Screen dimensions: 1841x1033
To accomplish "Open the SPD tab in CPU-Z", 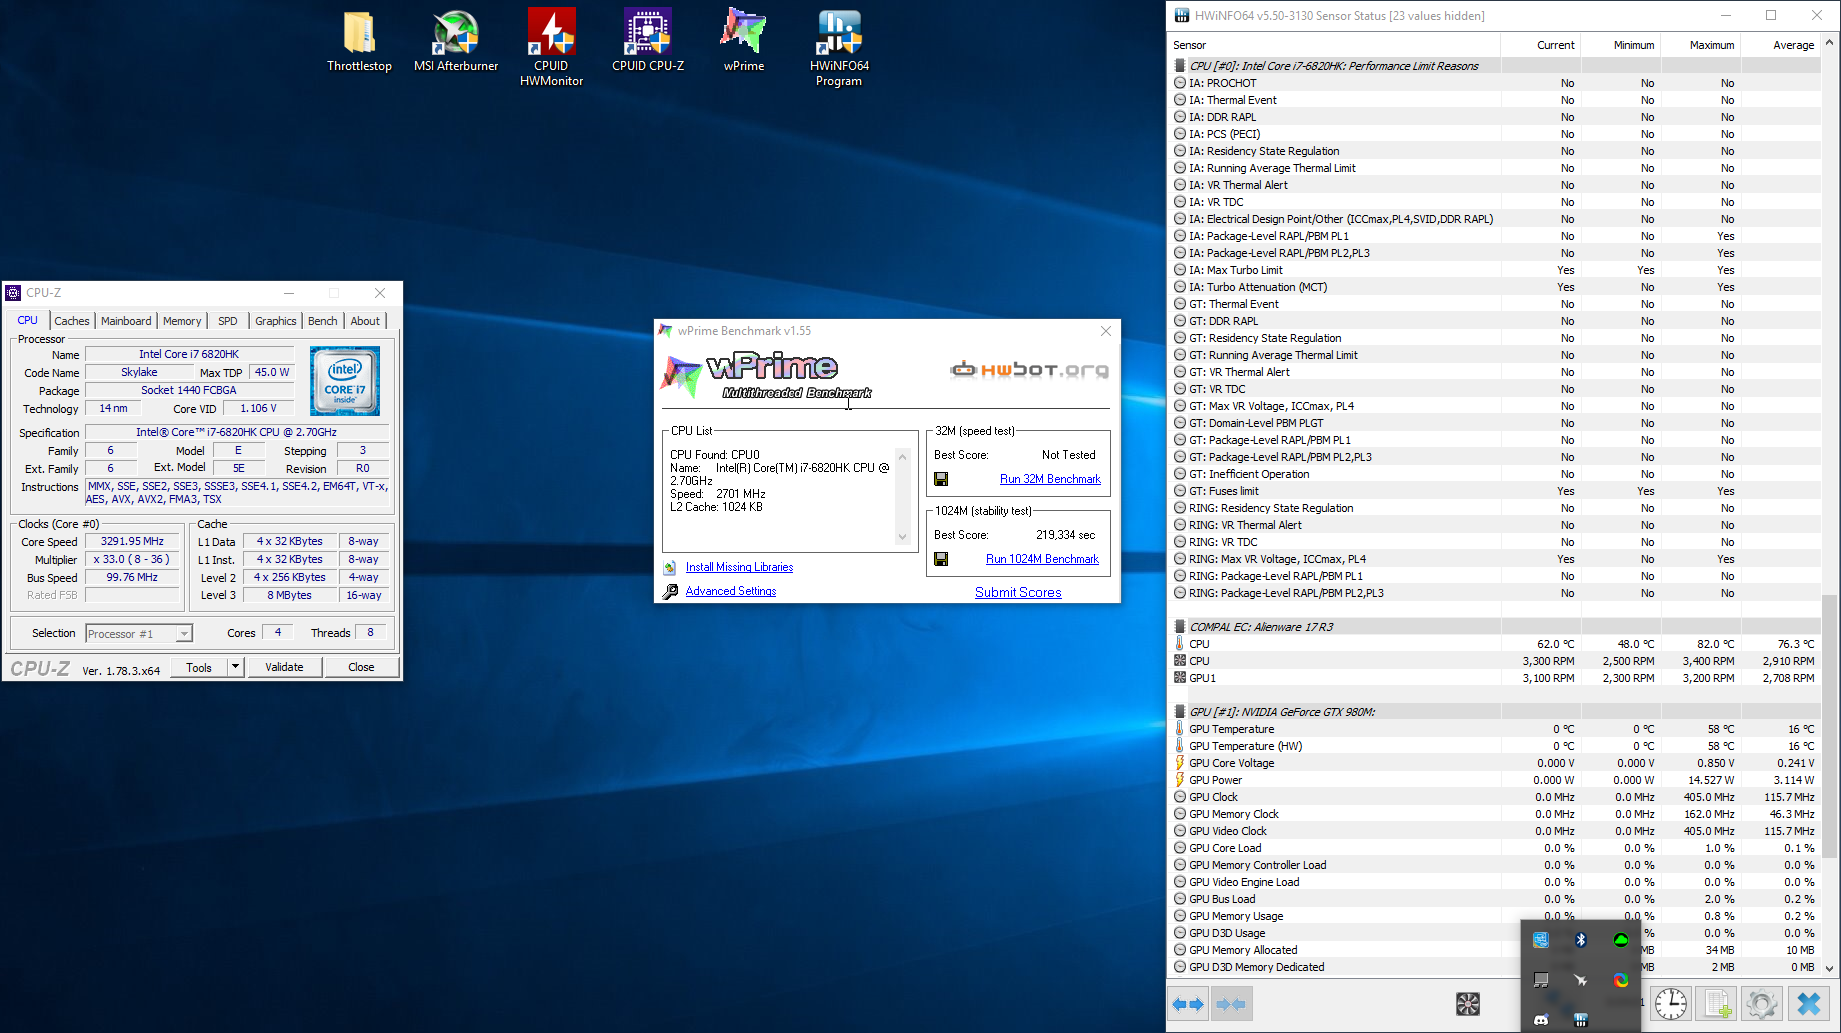I will coord(228,321).
